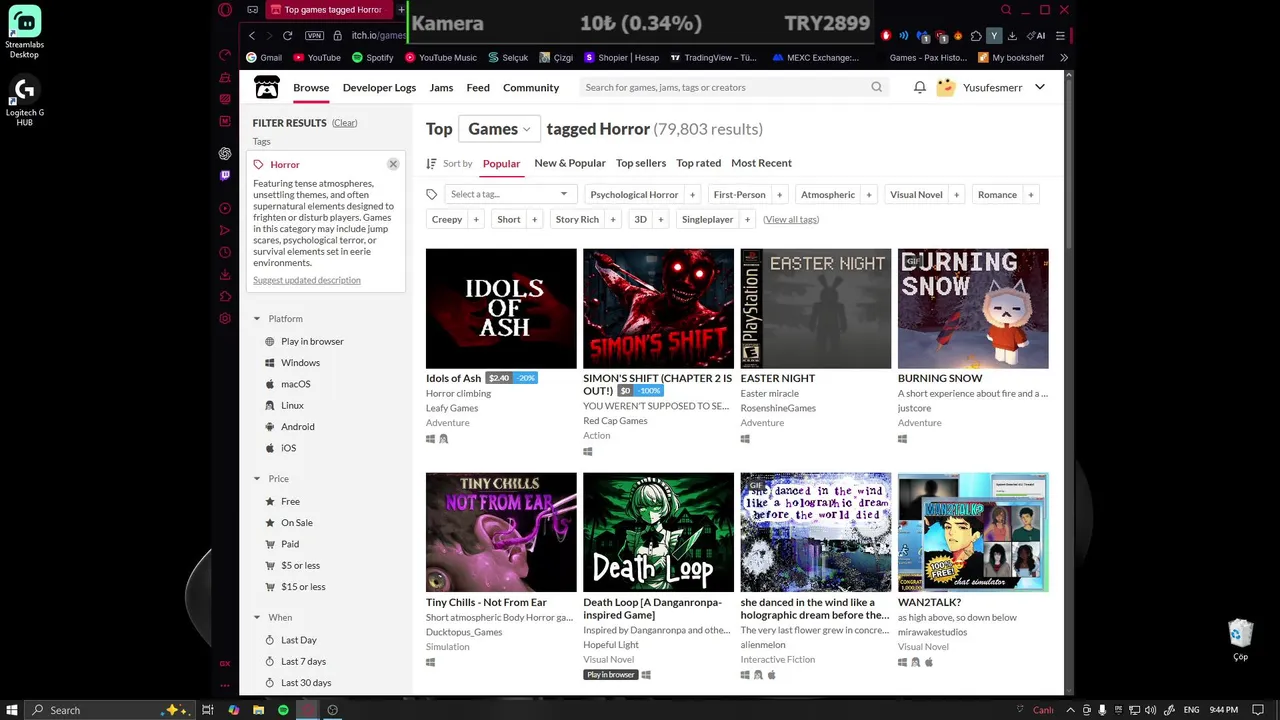Open a new browser tab

(x=401, y=10)
